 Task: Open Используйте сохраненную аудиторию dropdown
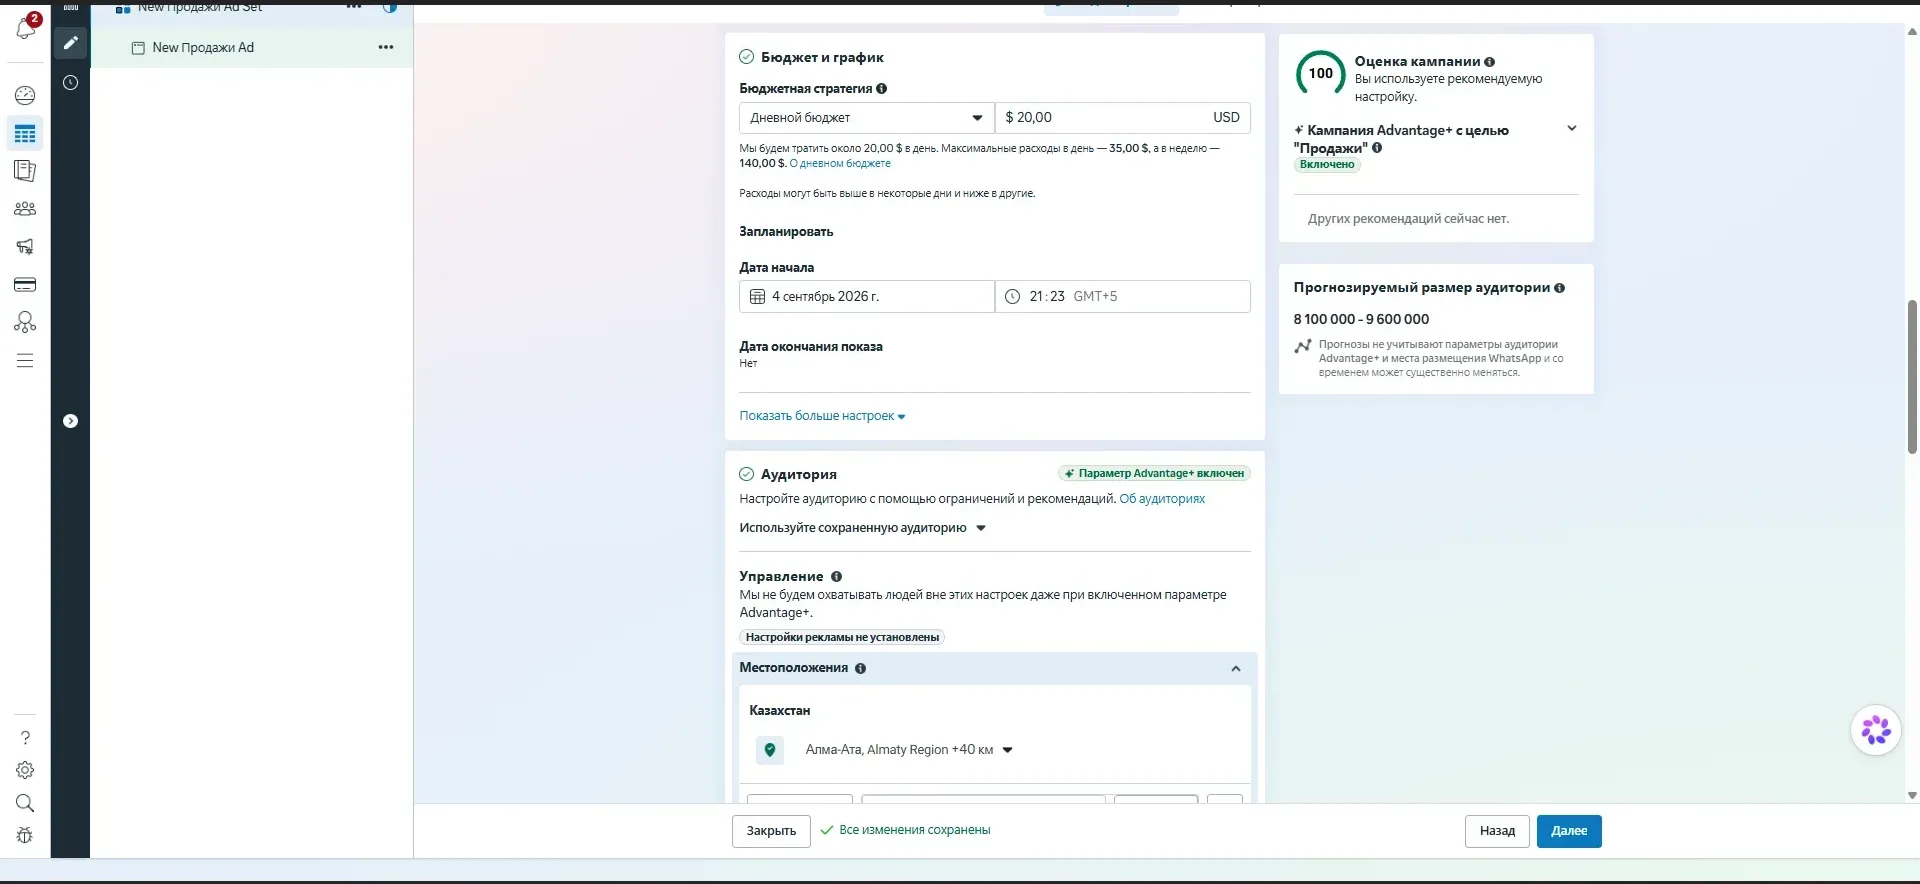(x=862, y=528)
